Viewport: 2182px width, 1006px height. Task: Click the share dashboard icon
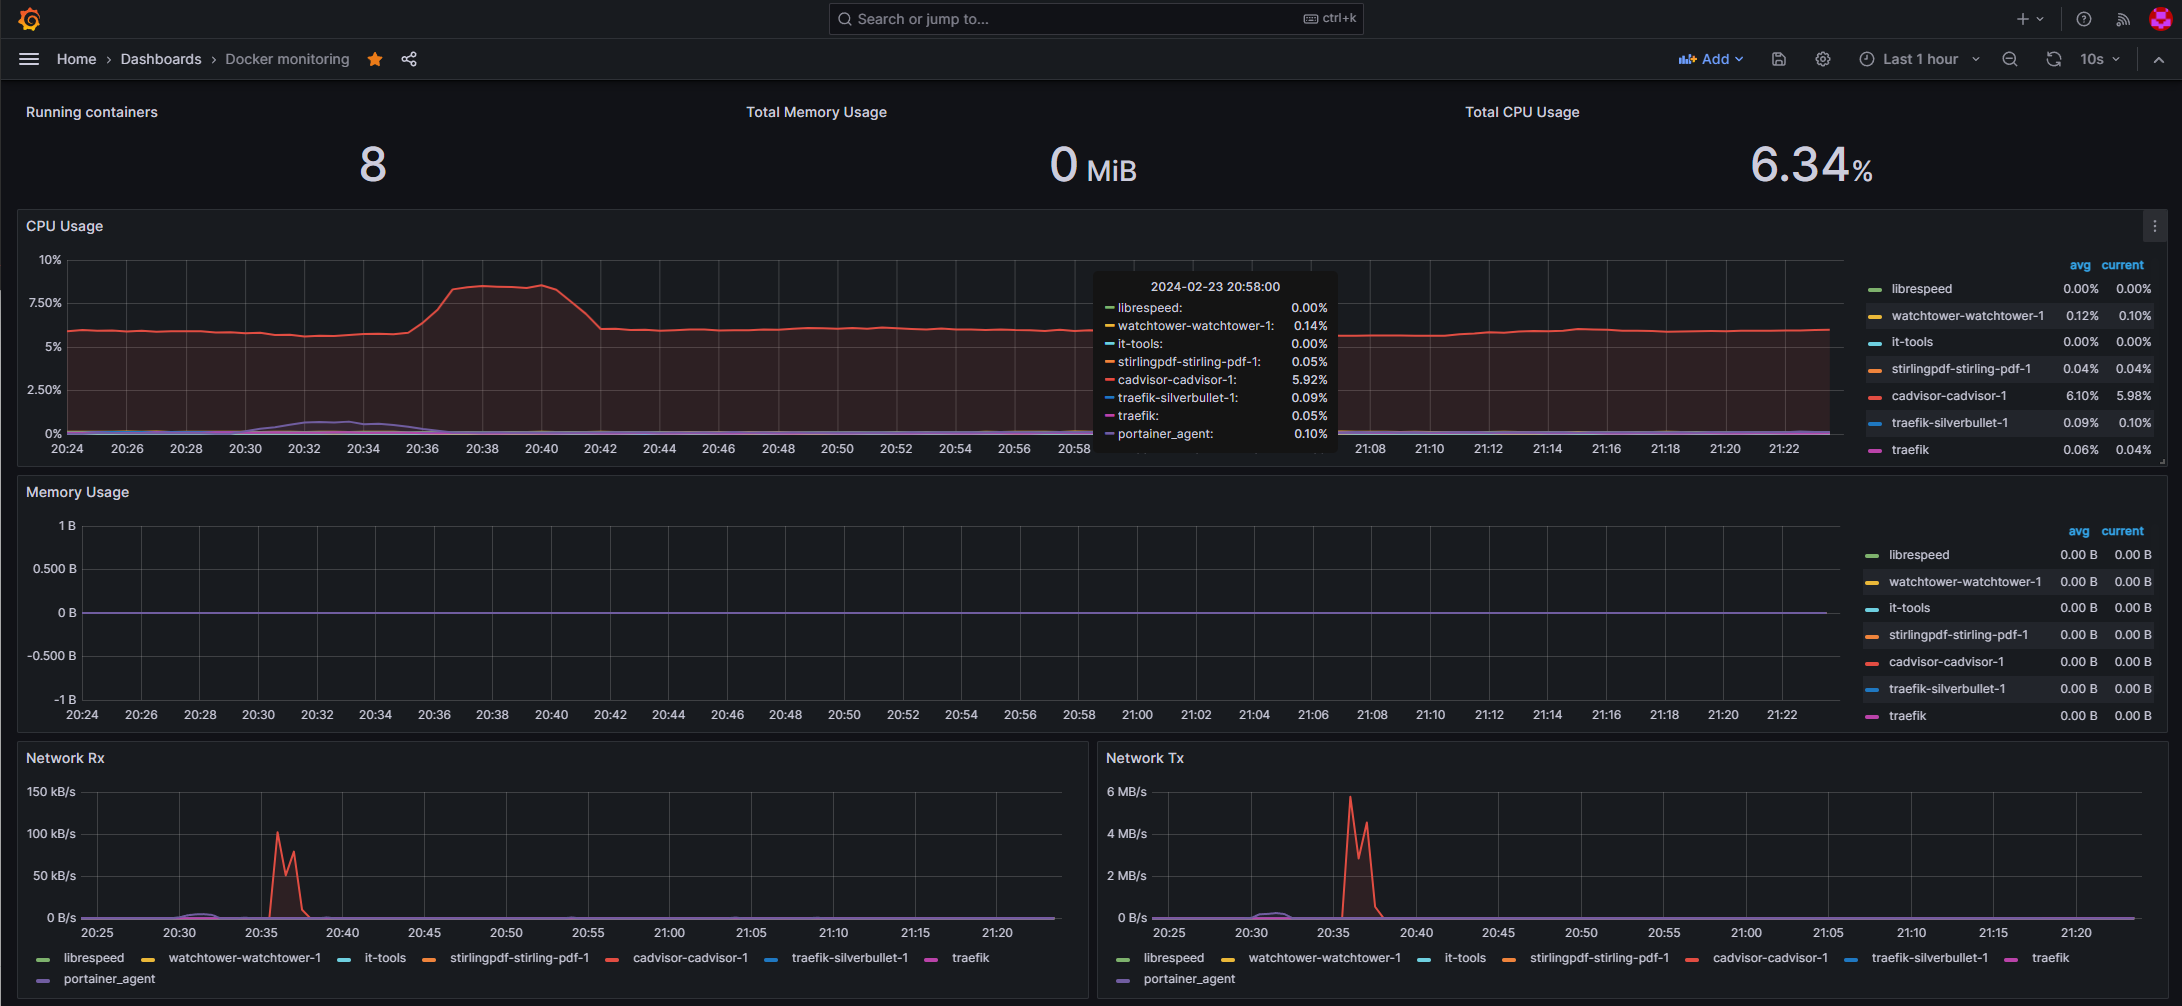point(409,59)
